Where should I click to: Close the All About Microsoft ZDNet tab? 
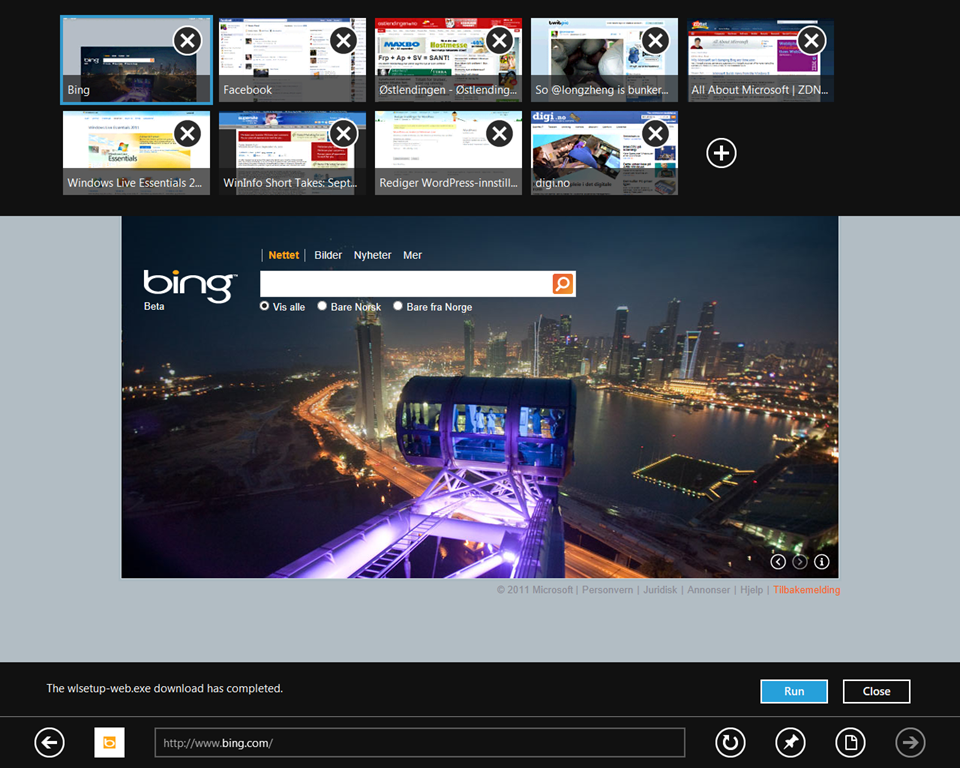(x=811, y=41)
